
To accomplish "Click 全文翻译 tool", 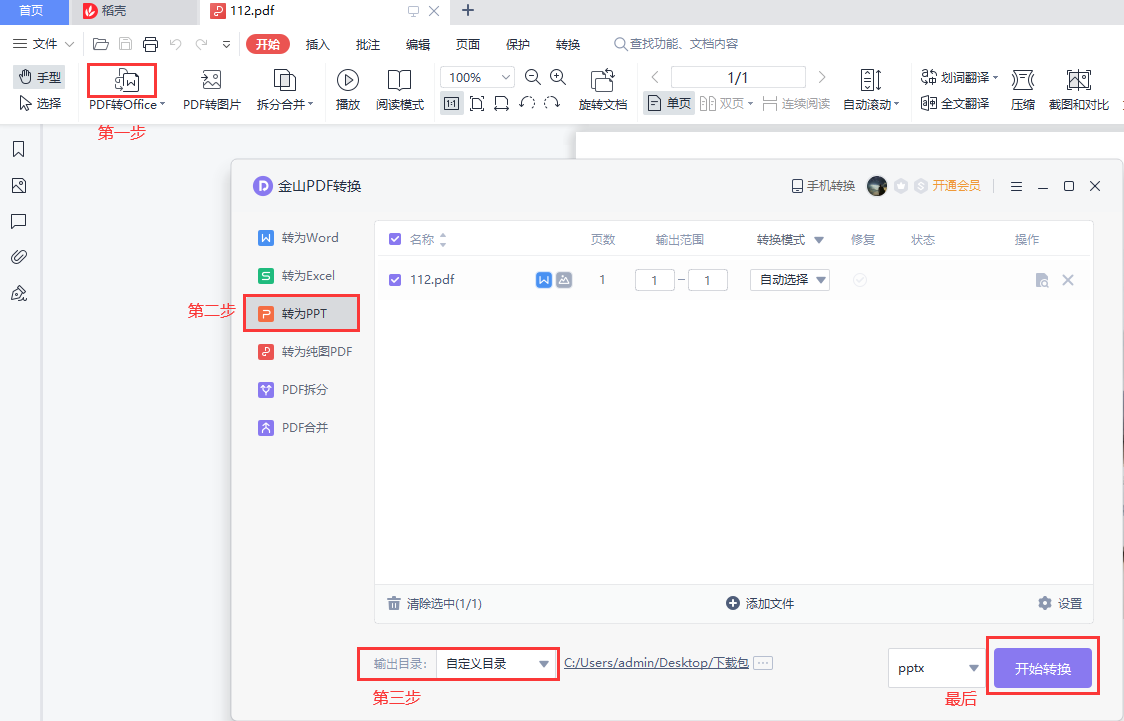I will coord(956,103).
